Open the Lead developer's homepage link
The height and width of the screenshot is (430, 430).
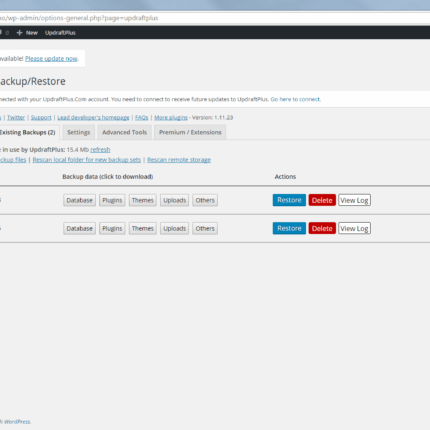[93, 118]
